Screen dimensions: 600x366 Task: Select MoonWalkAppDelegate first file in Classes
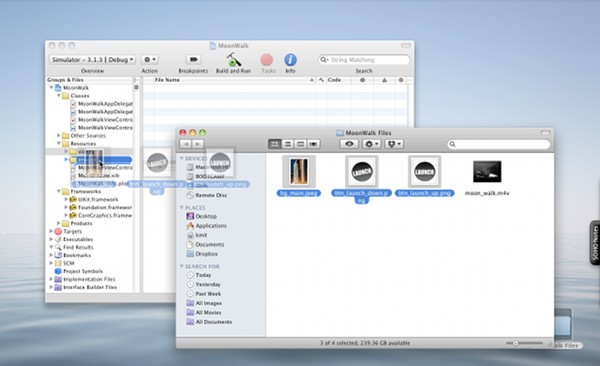click(101, 104)
